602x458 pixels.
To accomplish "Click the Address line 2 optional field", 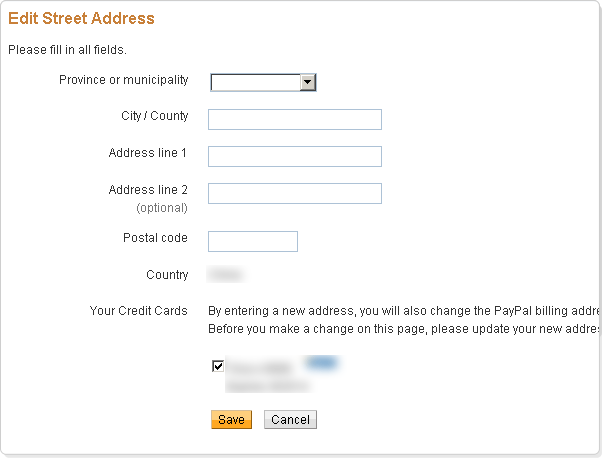I will pyautogui.click(x=295, y=194).
